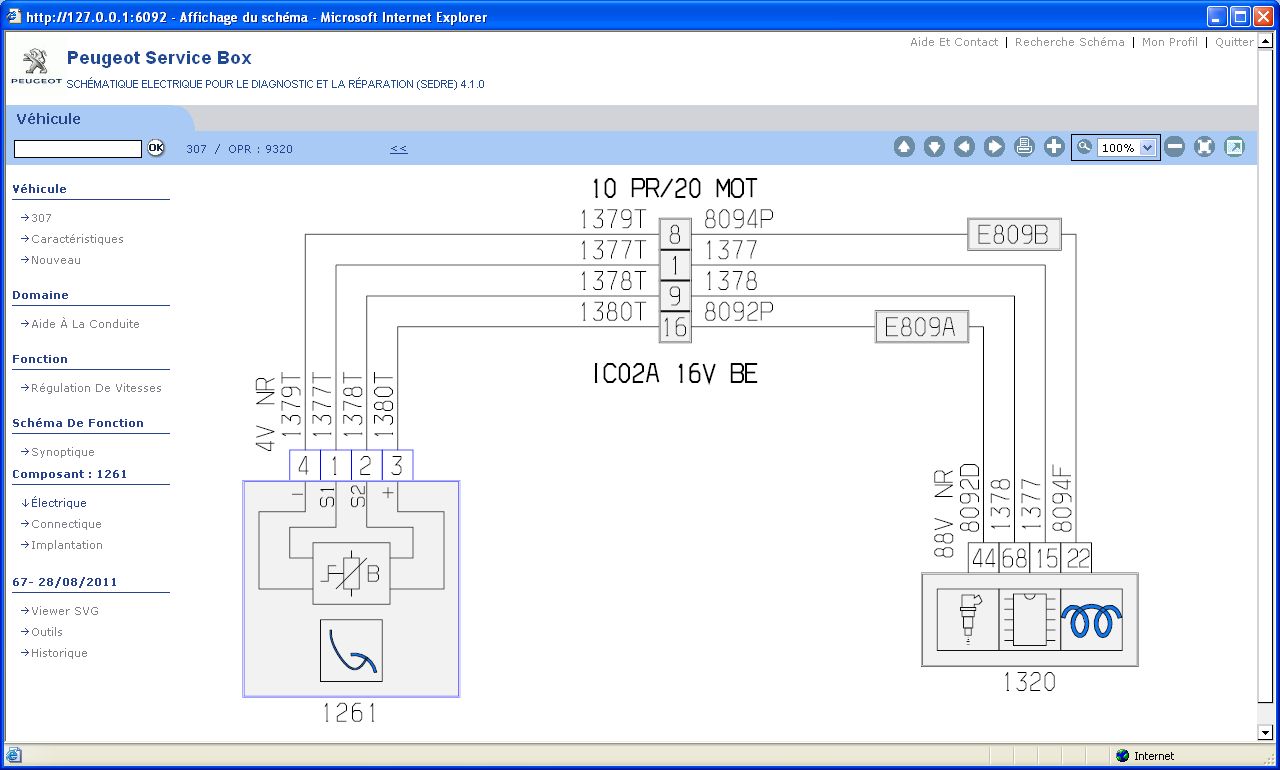Pan schematic left with the left arrow
The width and height of the screenshot is (1280, 770).
(x=964, y=147)
